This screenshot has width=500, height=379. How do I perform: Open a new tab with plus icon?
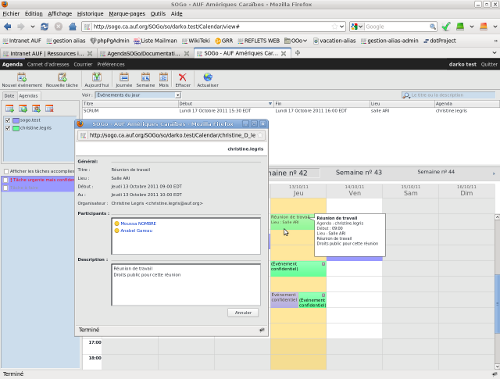click(297, 53)
